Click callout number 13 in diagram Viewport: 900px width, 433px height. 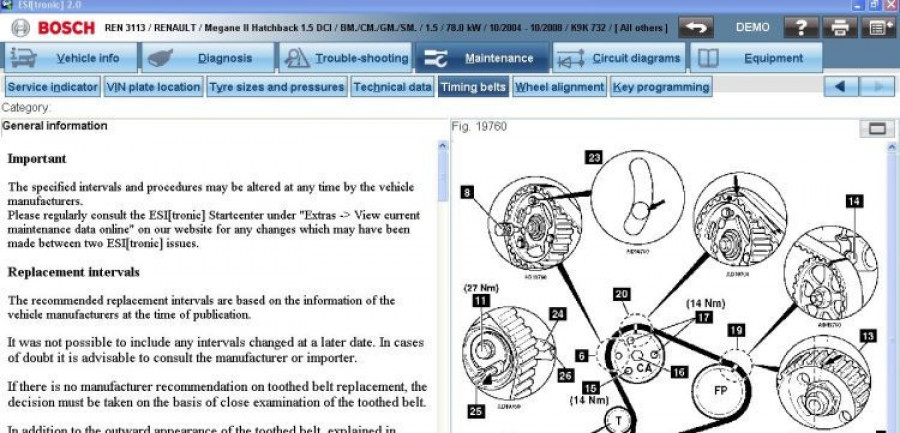click(868, 336)
